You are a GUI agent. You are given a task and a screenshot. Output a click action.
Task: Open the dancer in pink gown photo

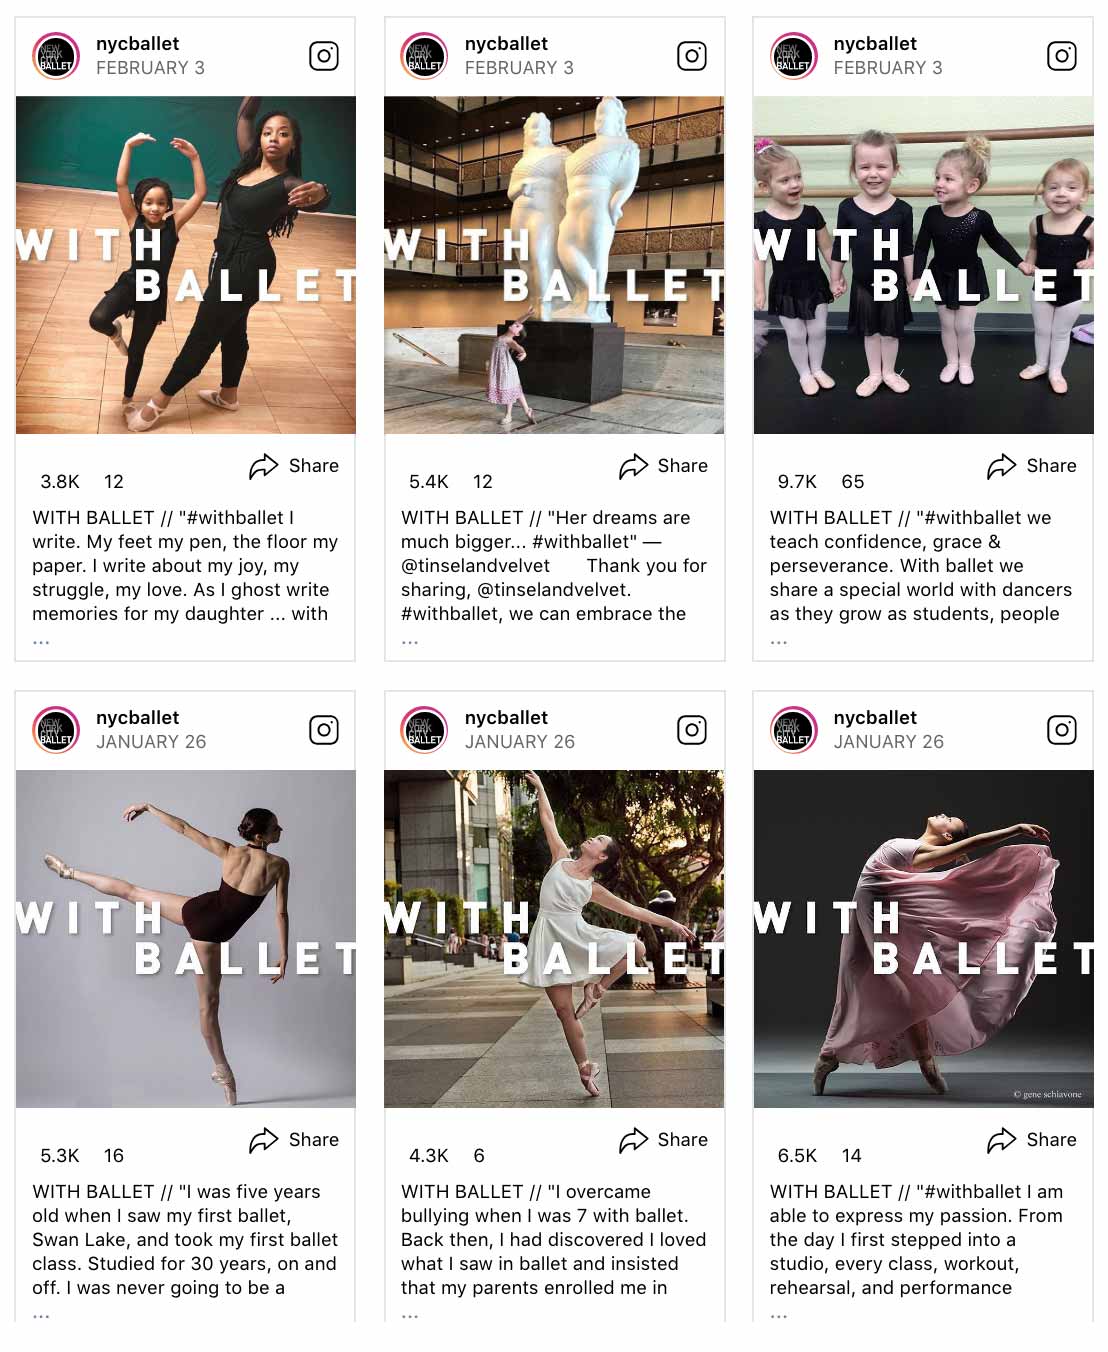click(923, 939)
